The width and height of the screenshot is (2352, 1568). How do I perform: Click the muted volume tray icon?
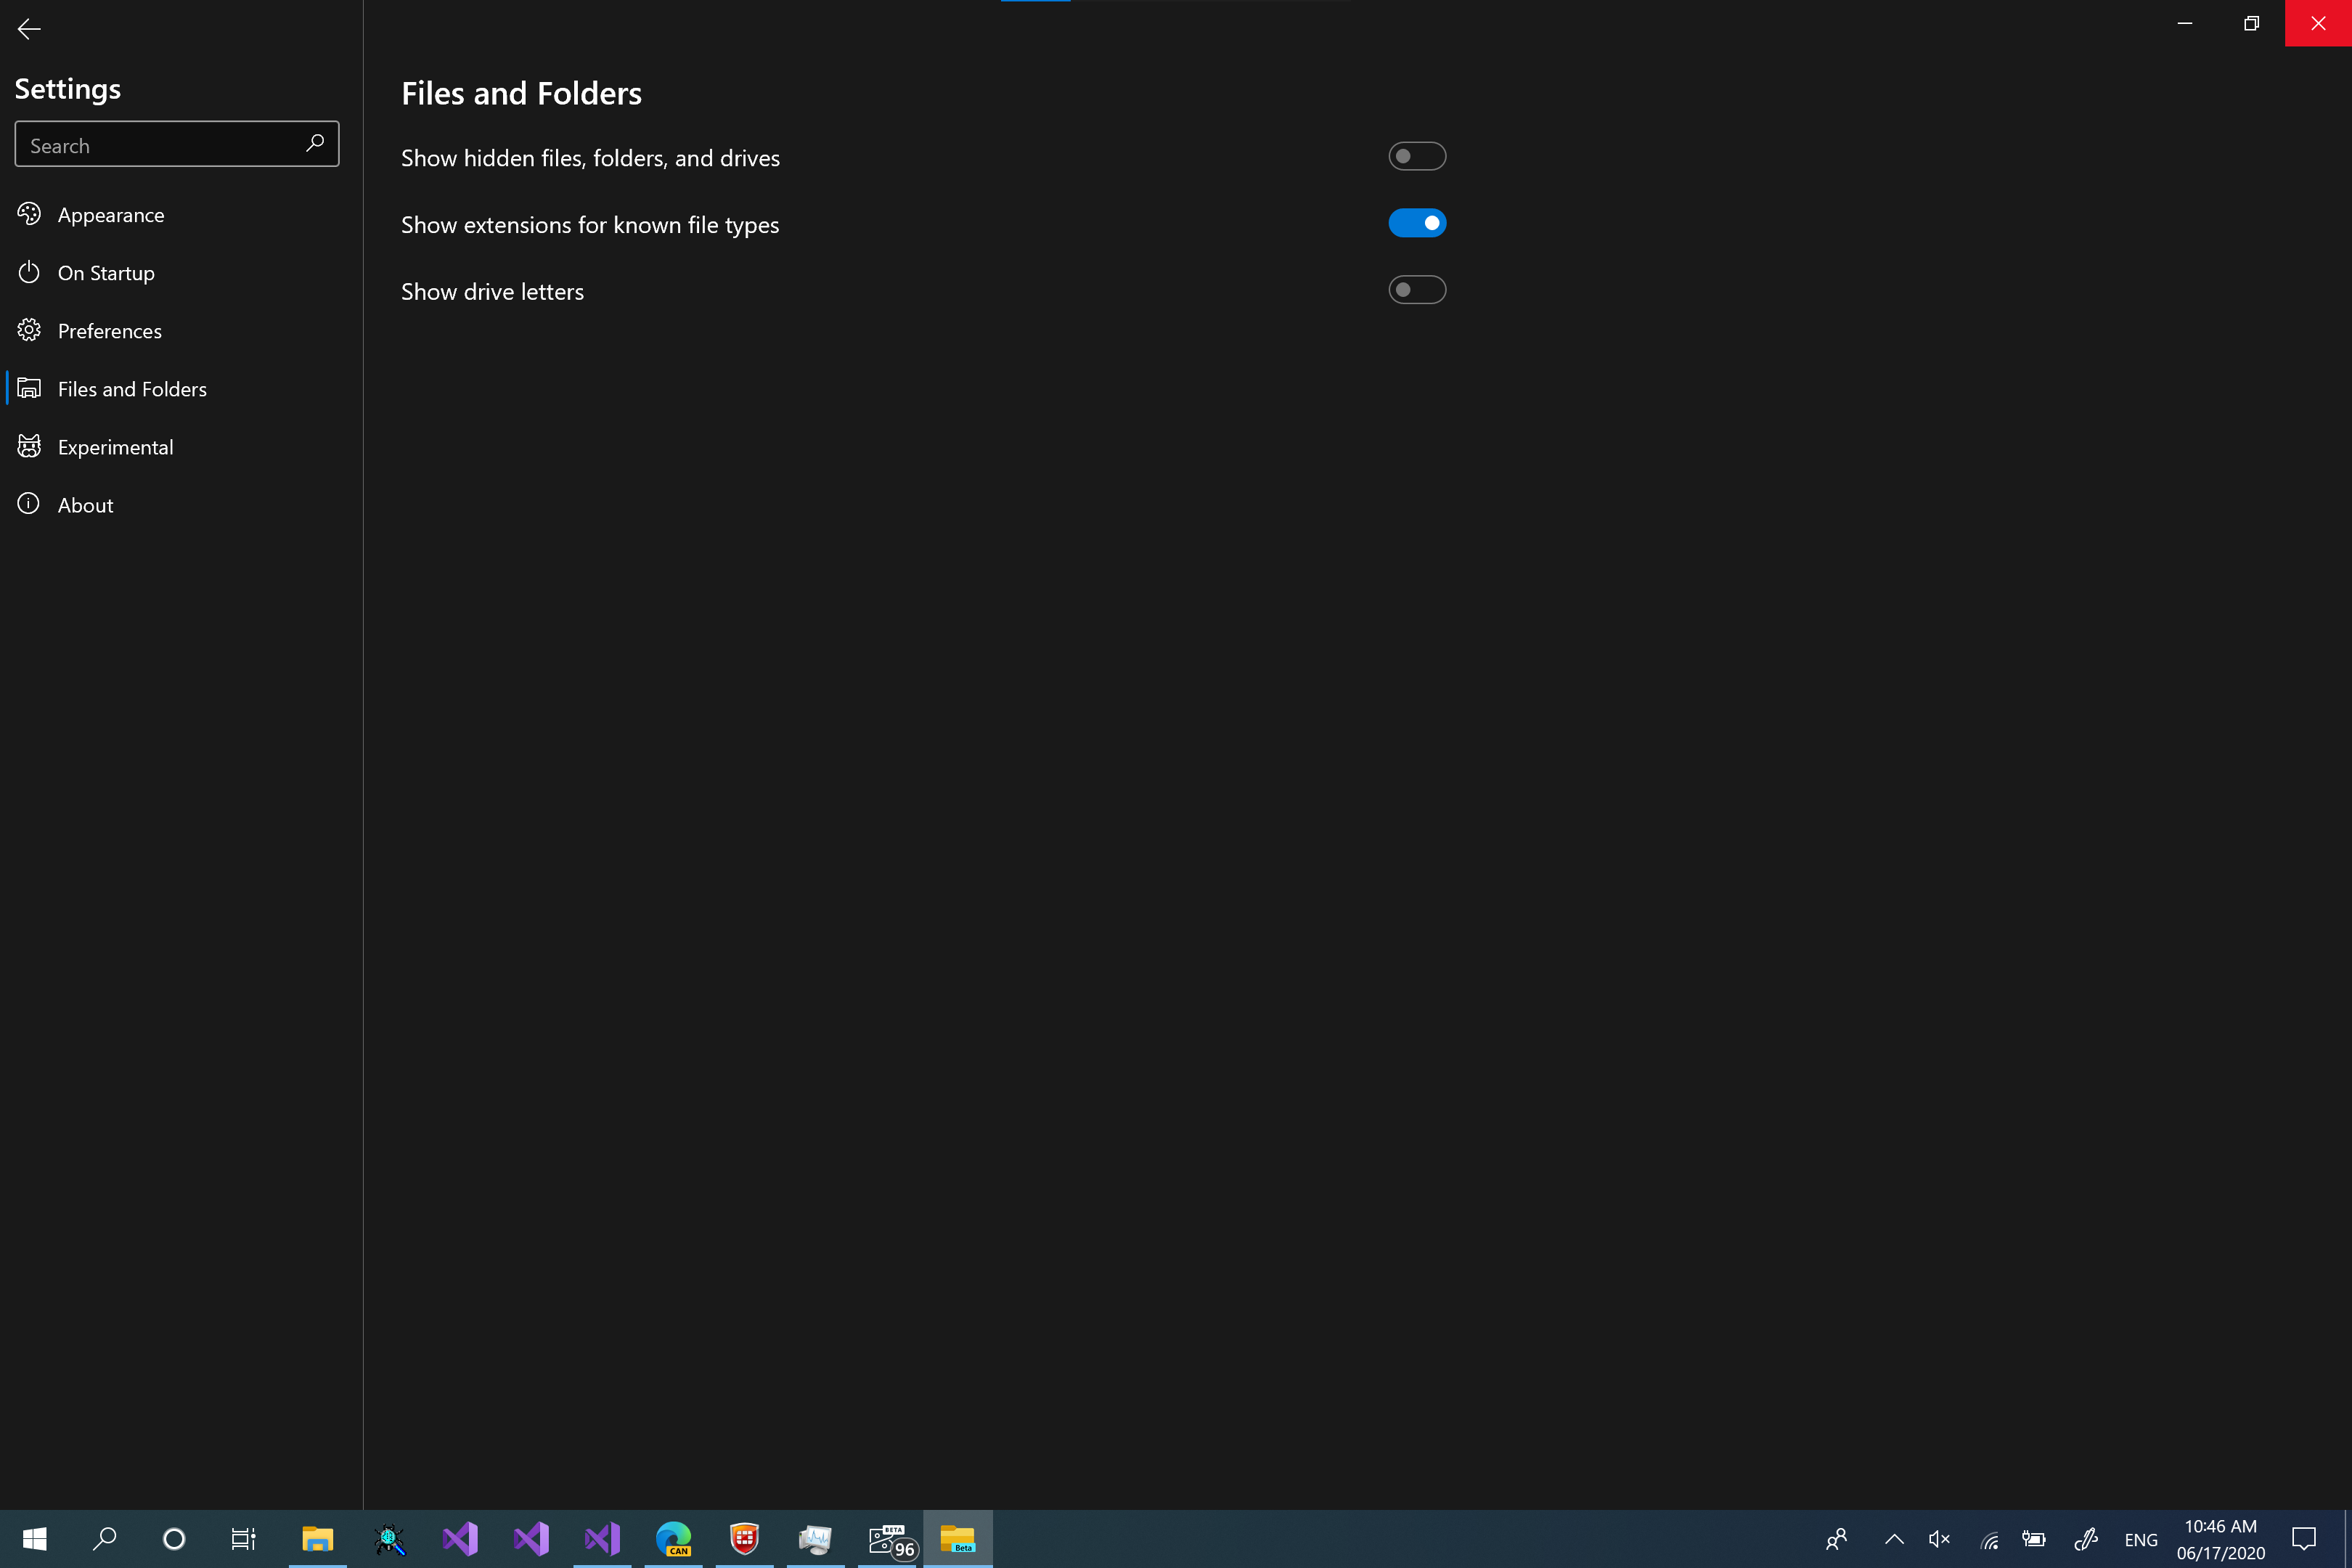1940,1539
